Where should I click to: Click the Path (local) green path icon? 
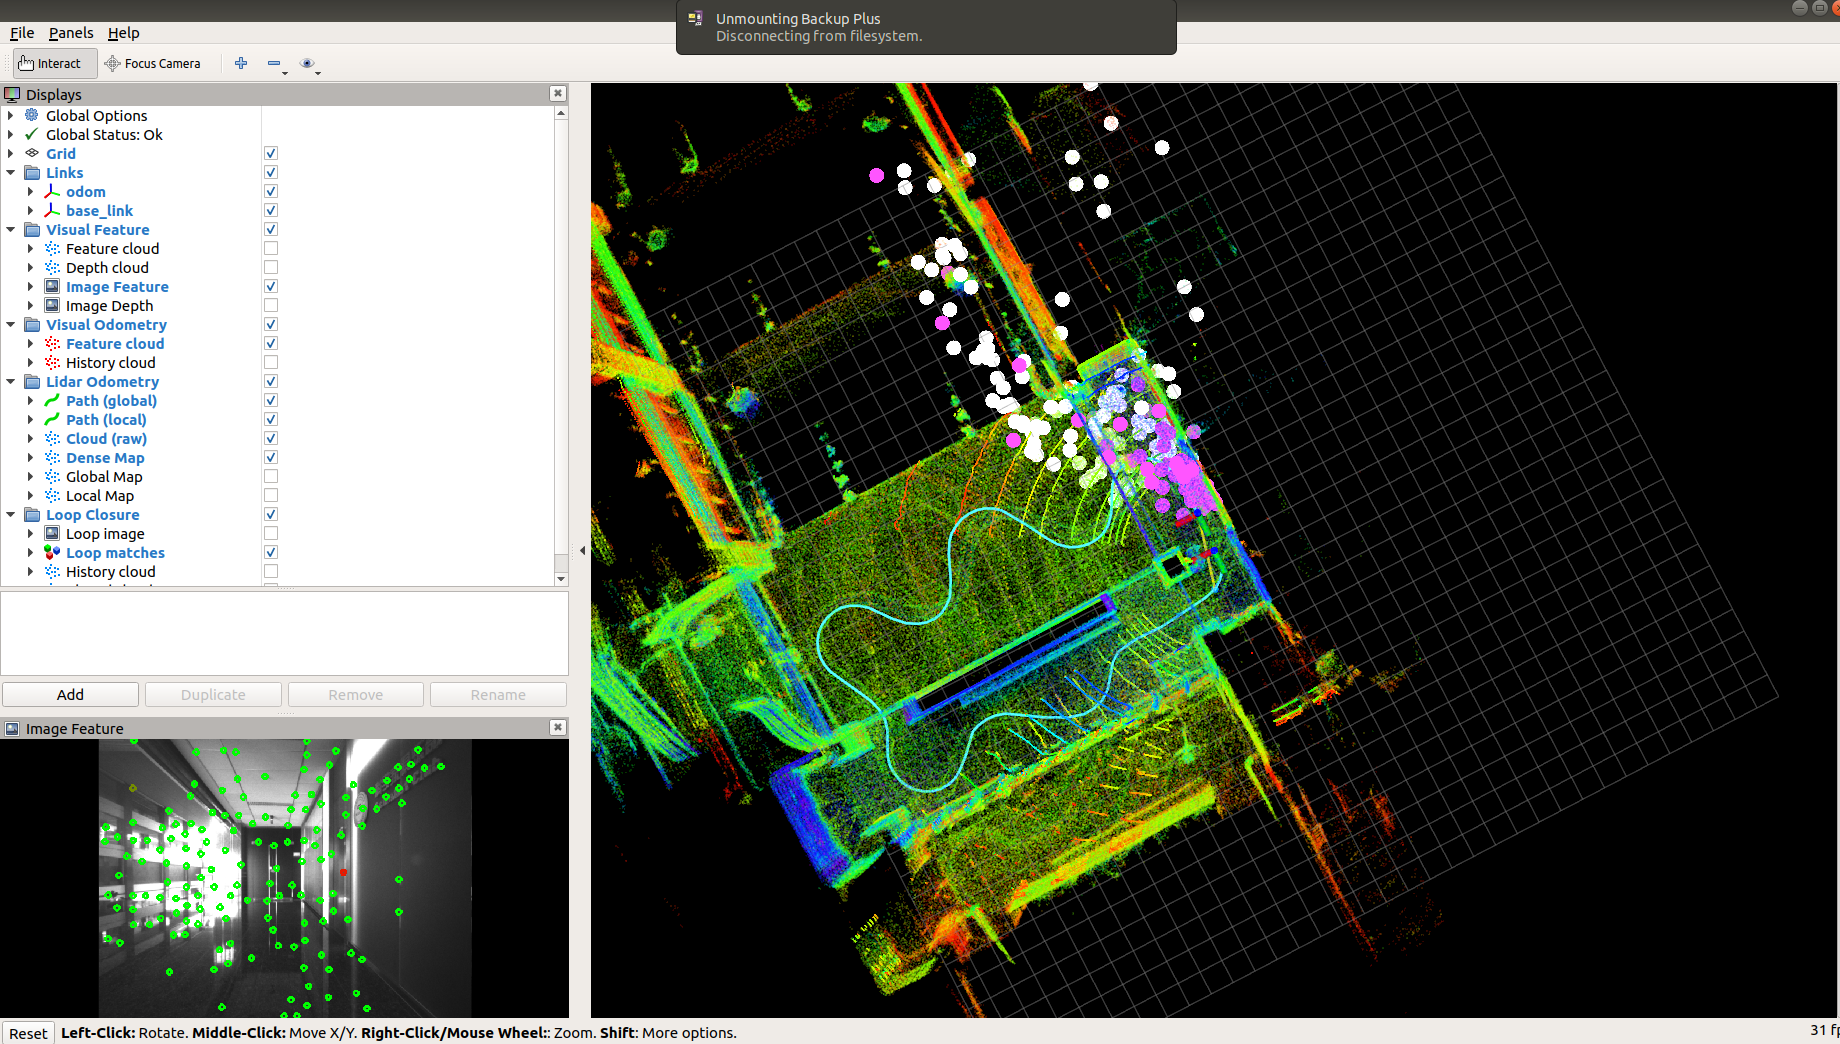[52, 419]
